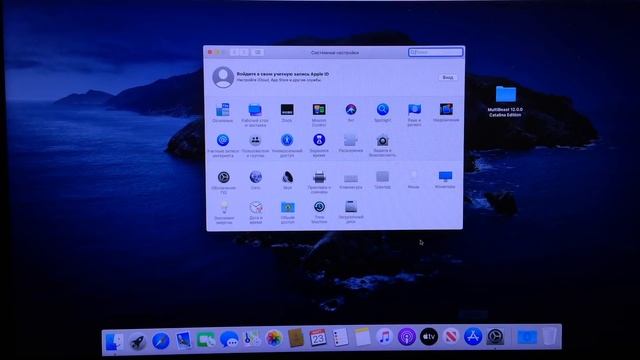Image resolution: width=640 pixels, height=360 pixels.
Task: Open Photos from the Dock
Action: [x=274, y=338]
